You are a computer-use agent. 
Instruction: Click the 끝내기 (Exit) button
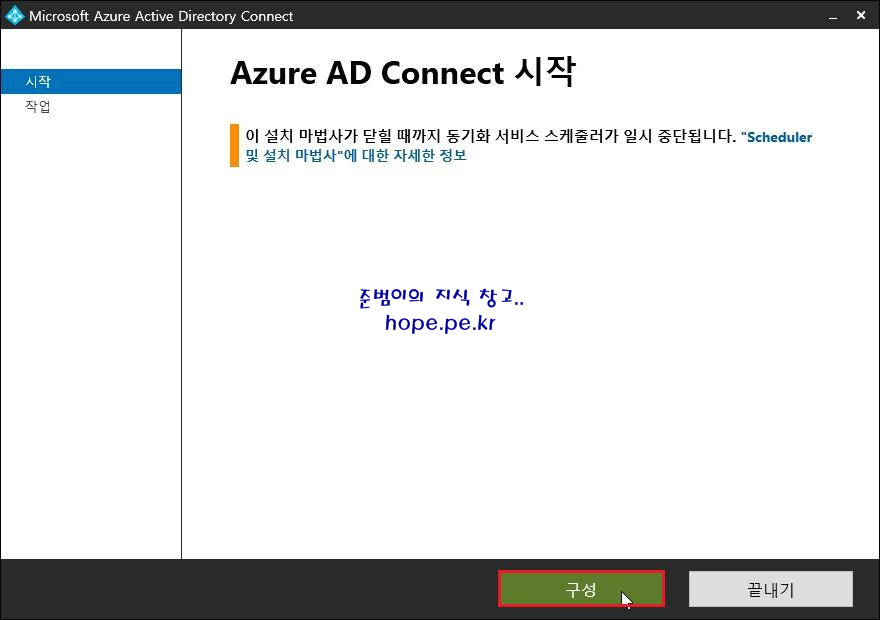(x=771, y=589)
